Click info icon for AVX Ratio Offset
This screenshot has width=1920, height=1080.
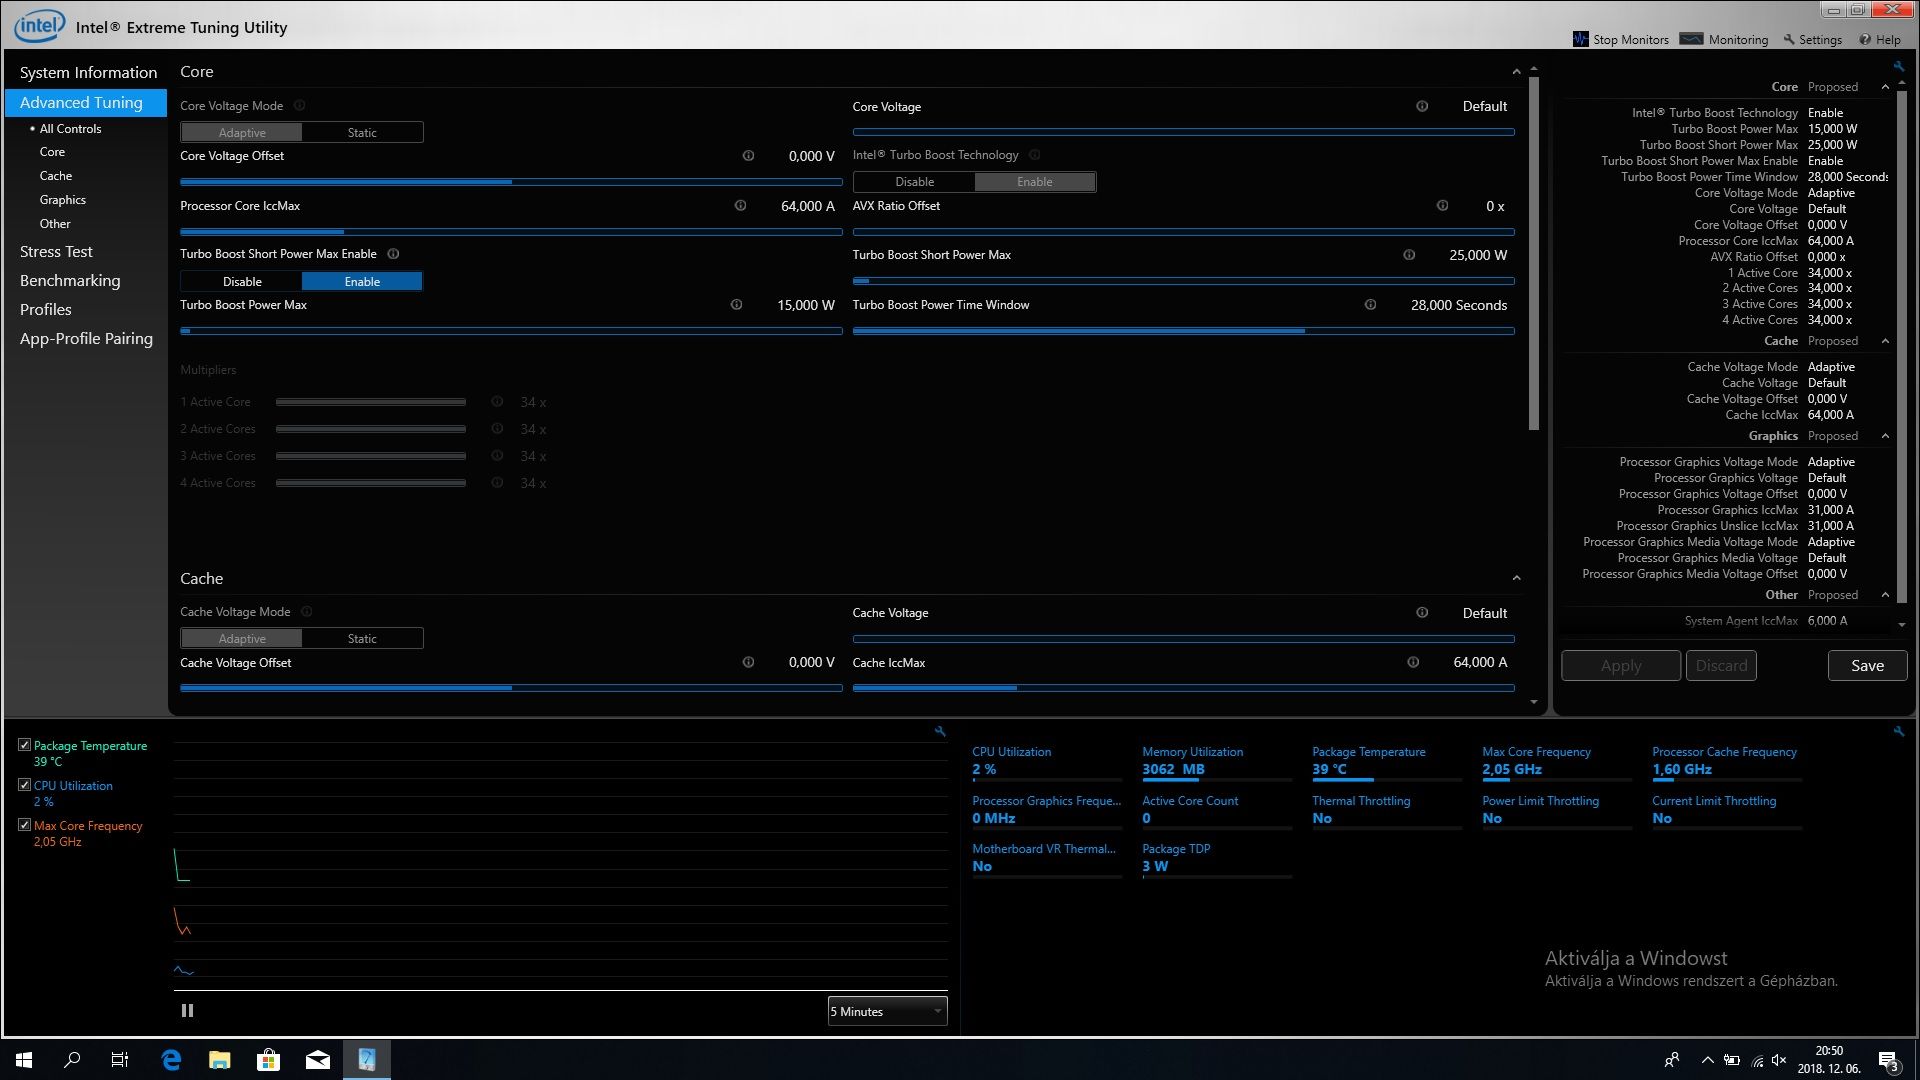(x=1442, y=206)
